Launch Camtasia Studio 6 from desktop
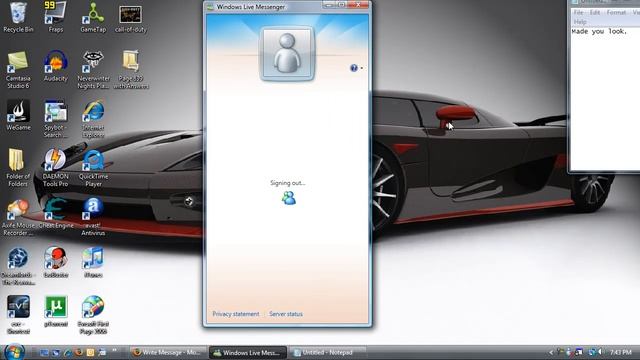Screen dimensions: 640x360 [18, 70]
